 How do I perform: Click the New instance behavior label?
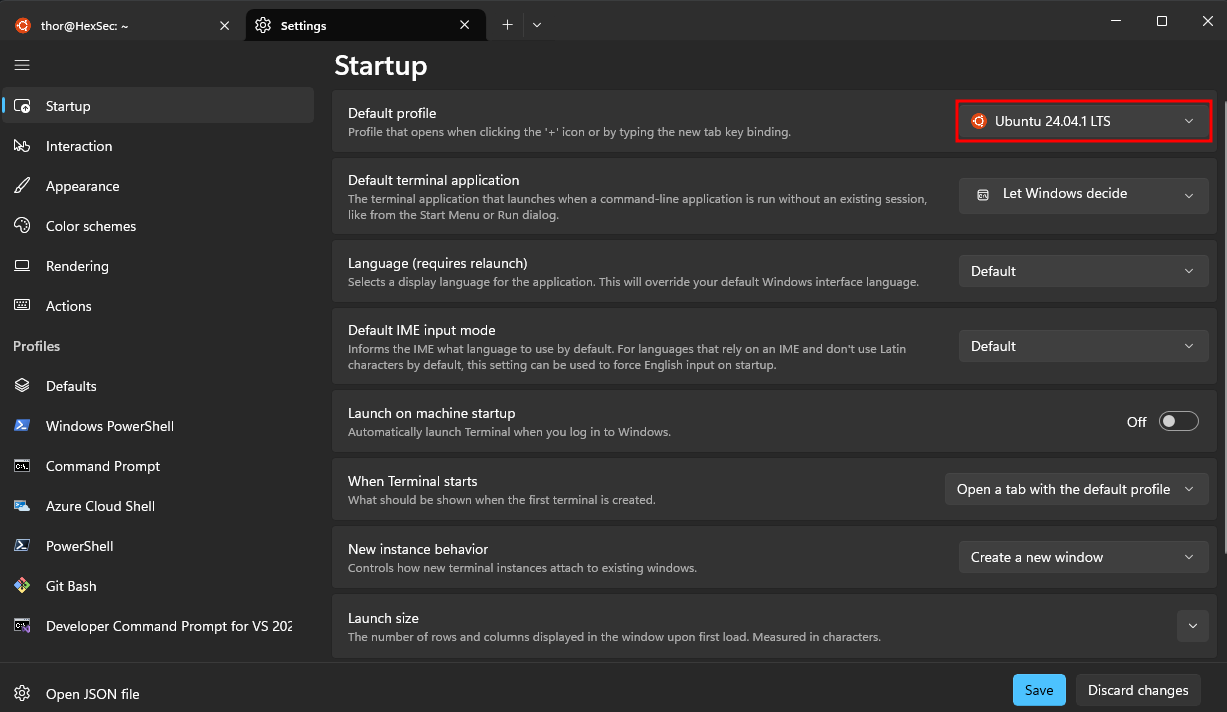(x=418, y=549)
